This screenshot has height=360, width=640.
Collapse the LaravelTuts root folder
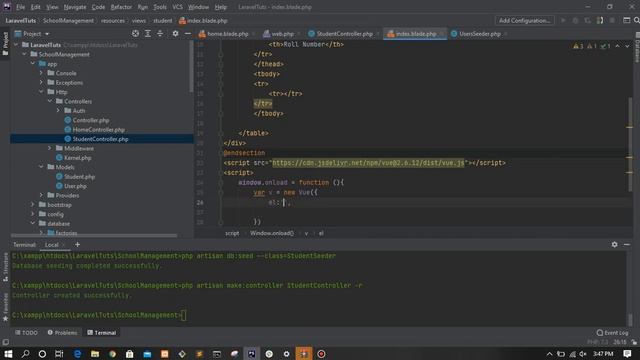pos(16,45)
